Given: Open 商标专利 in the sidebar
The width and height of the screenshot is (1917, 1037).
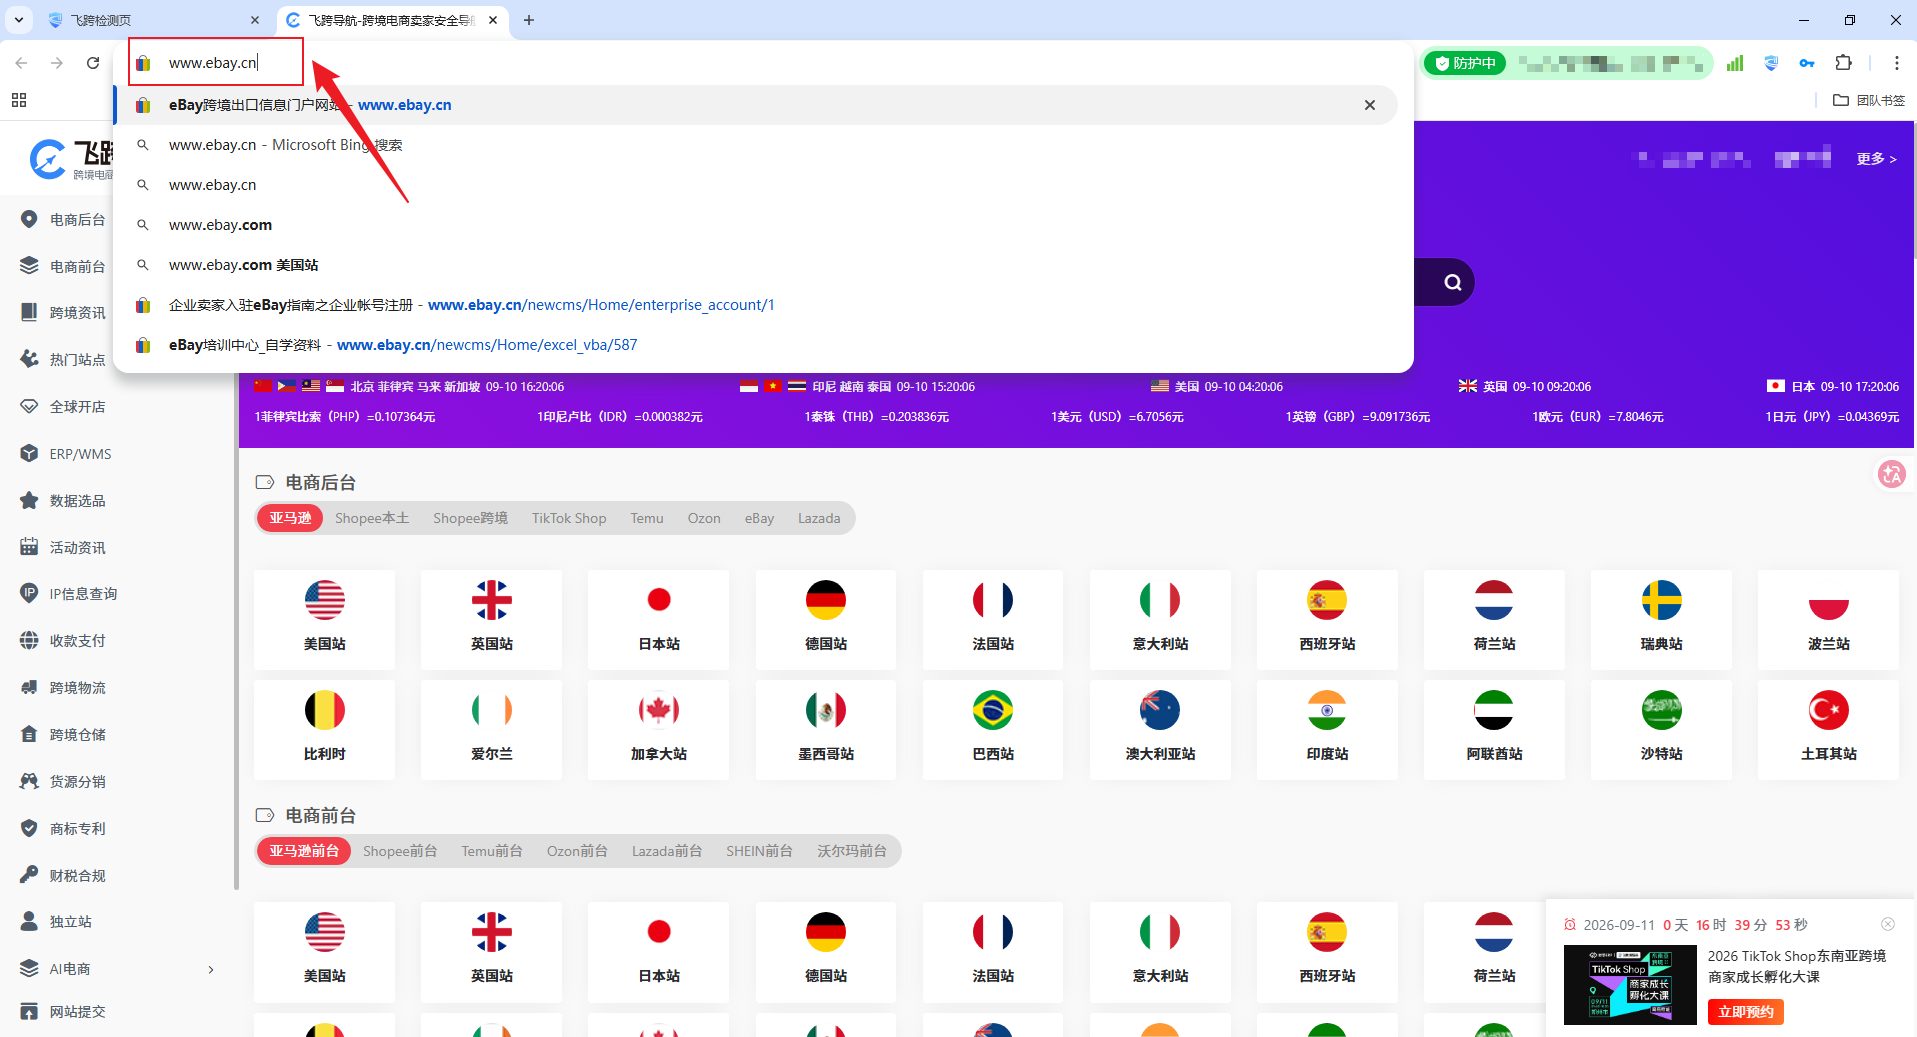Looking at the screenshot, I should point(77,829).
